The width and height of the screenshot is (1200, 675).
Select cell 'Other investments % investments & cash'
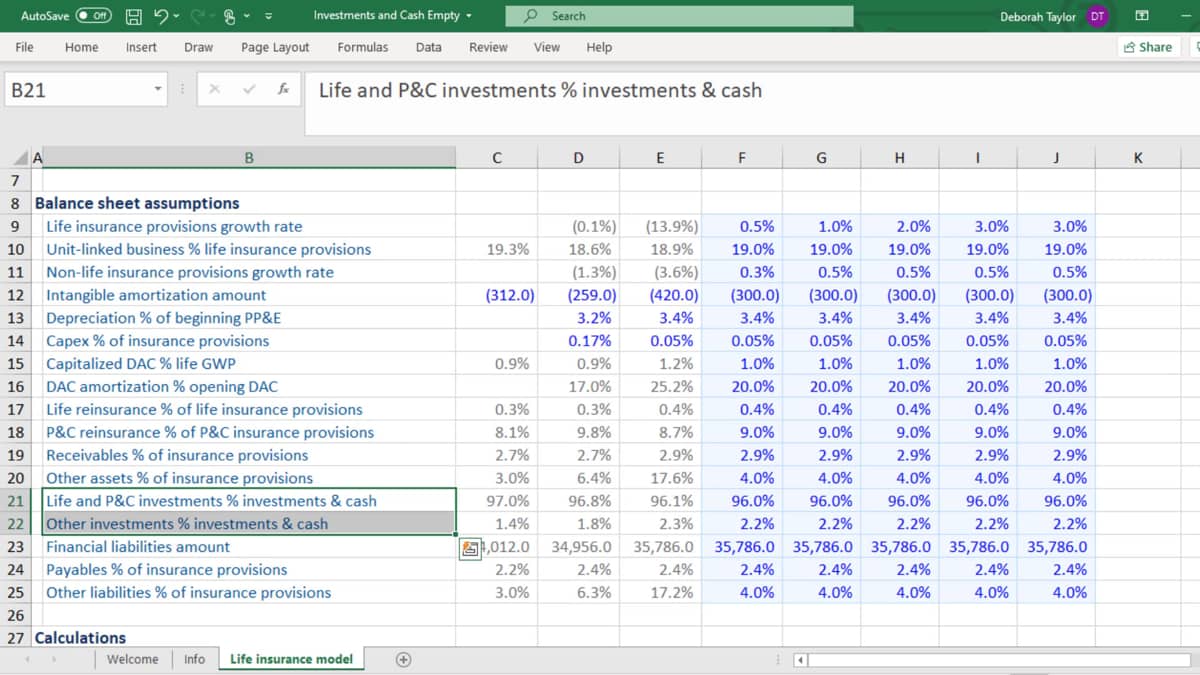[x=249, y=524]
